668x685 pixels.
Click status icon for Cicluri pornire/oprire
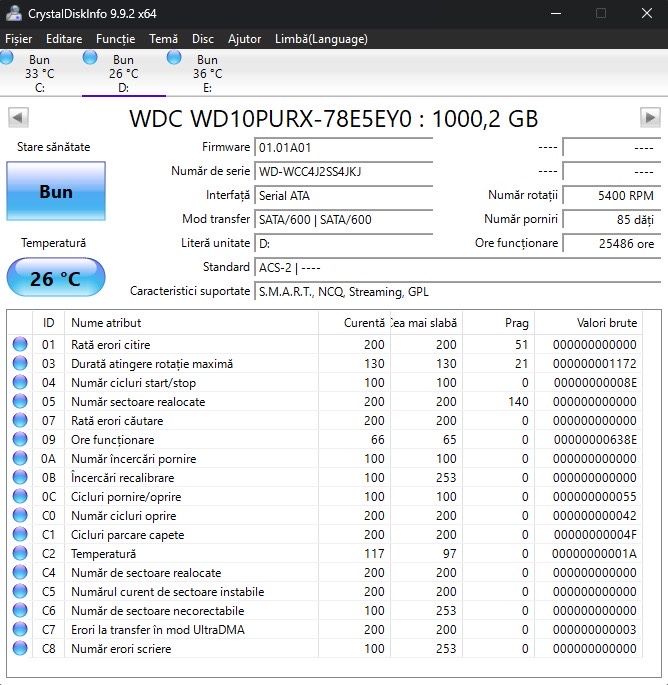click(x=20, y=496)
